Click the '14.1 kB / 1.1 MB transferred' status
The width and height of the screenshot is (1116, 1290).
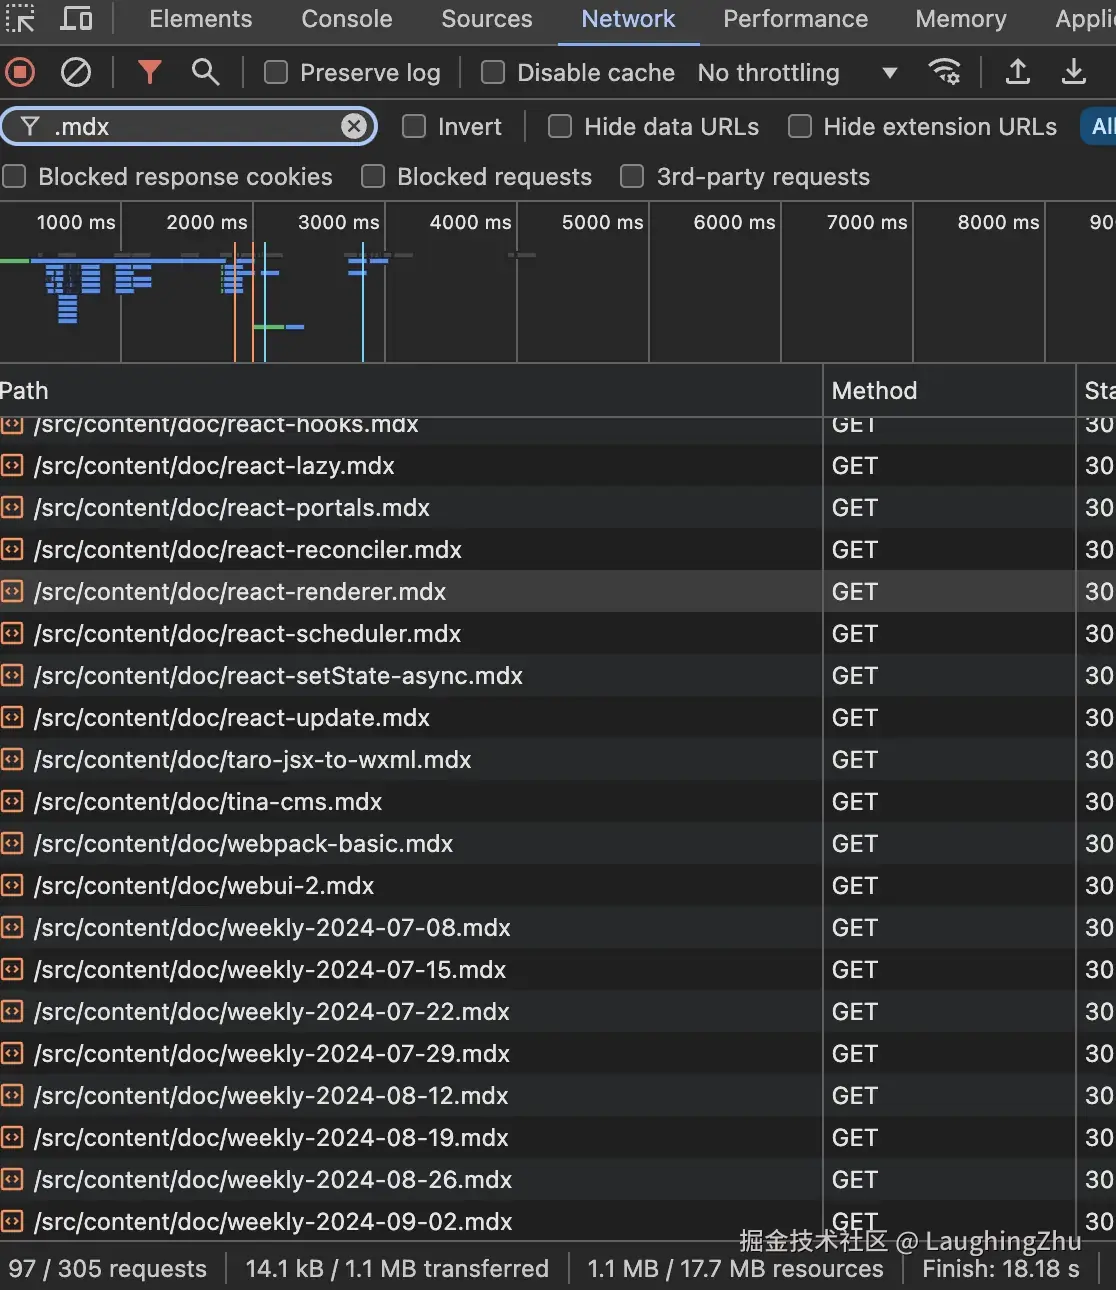click(x=397, y=1268)
